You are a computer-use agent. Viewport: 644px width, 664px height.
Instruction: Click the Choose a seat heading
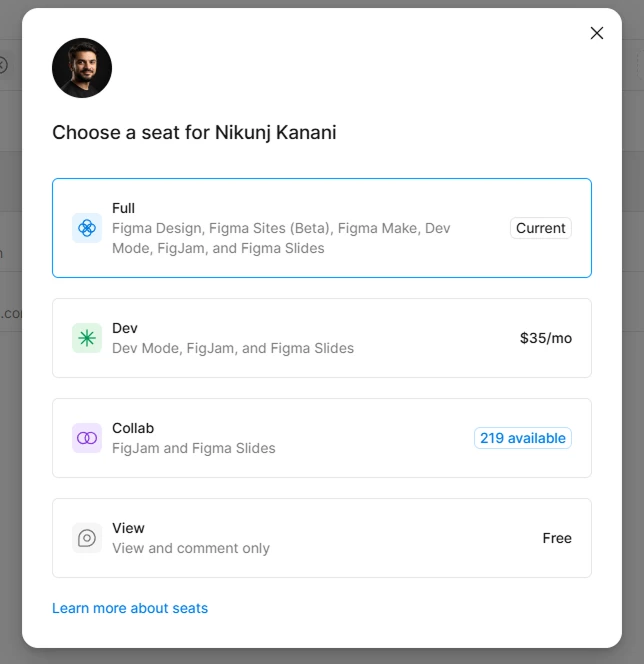pos(194,132)
